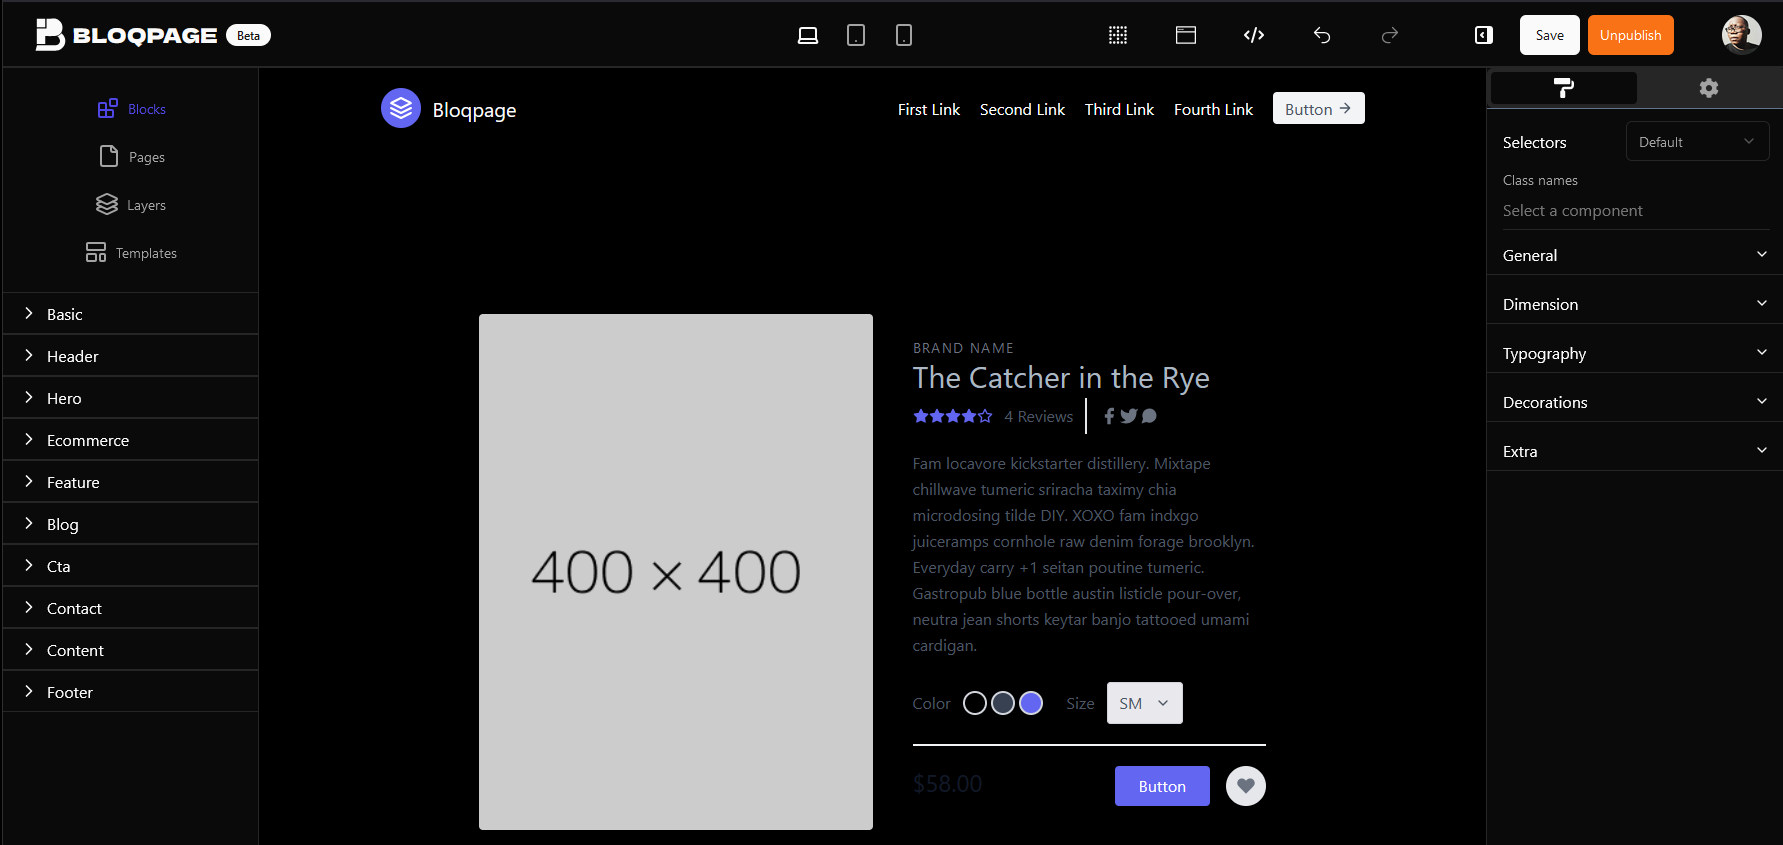Click the Pages document icon
This screenshot has width=1783, height=845.
click(109, 157)
